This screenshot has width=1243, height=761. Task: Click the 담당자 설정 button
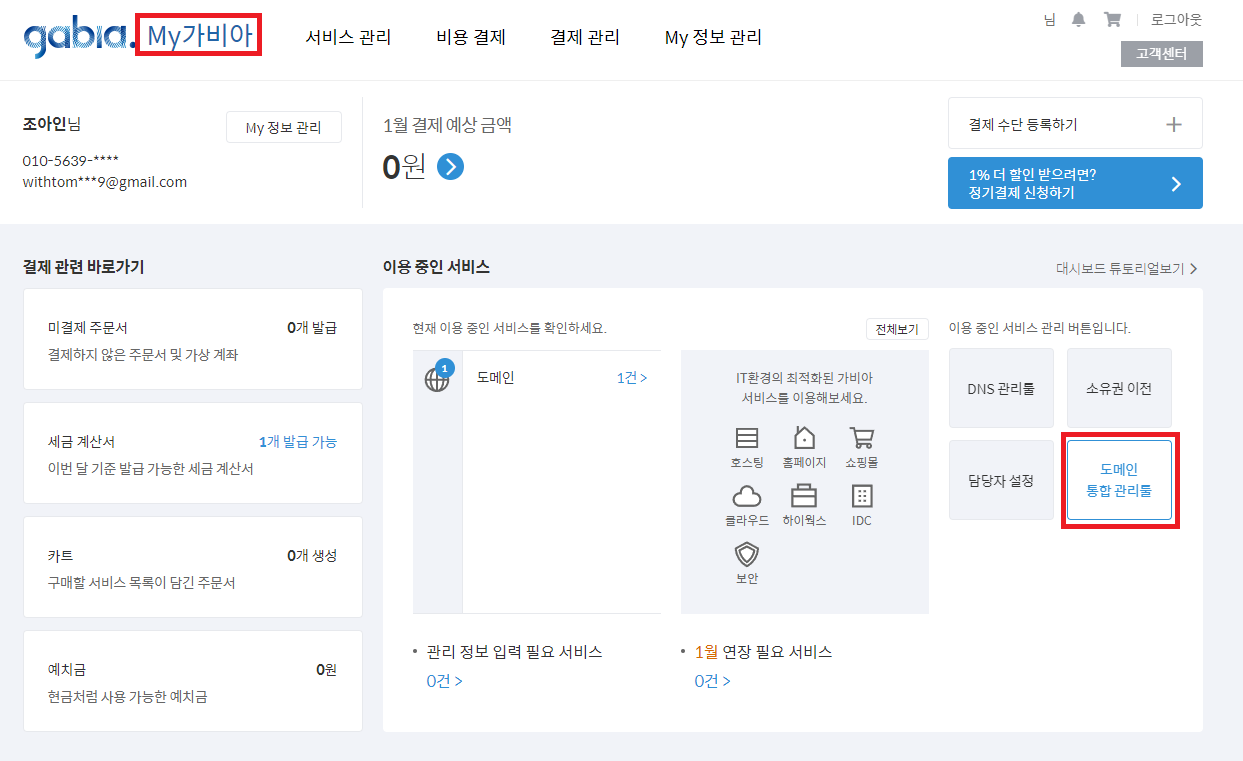point(1001,480)
